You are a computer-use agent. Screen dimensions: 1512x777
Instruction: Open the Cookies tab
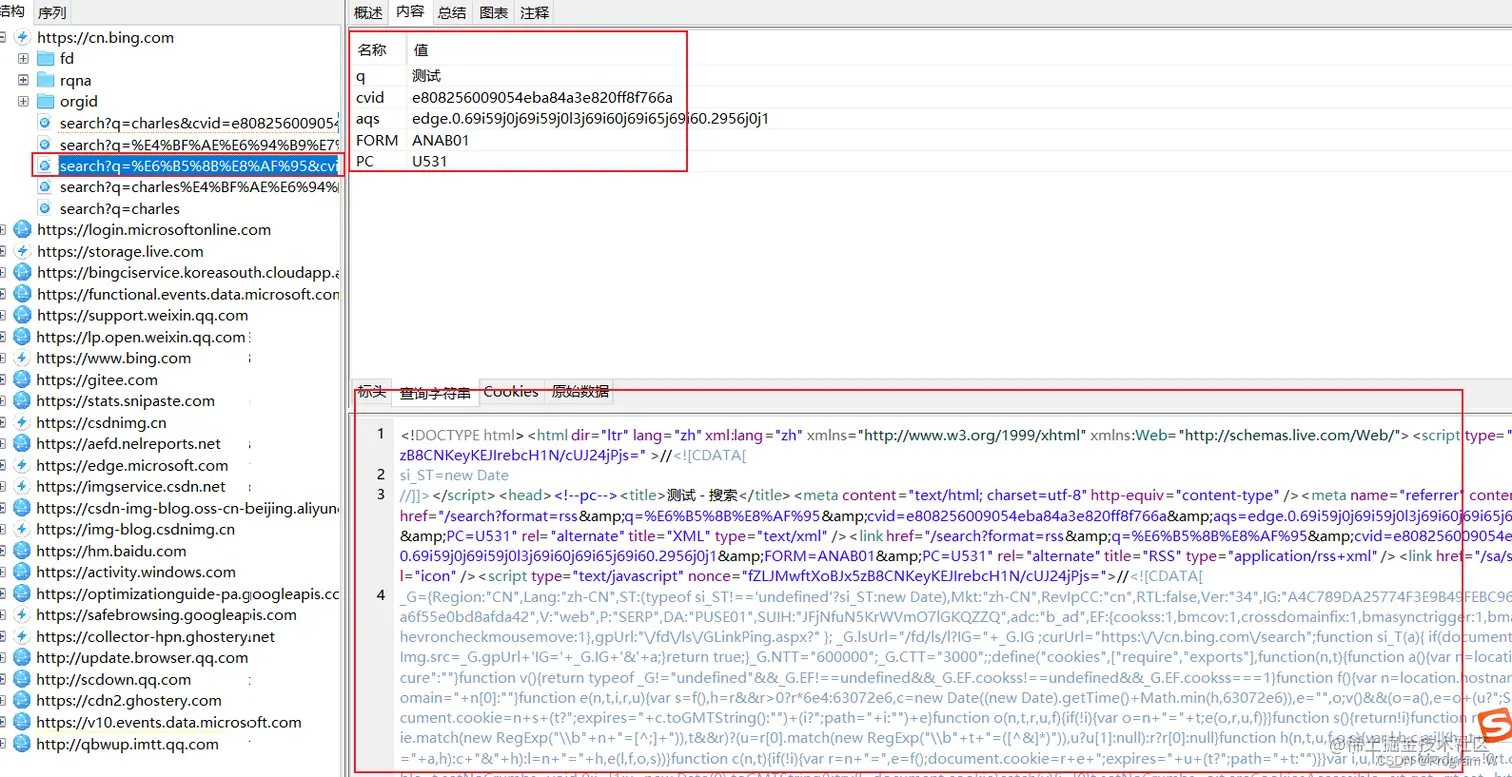tap(511, 392)
